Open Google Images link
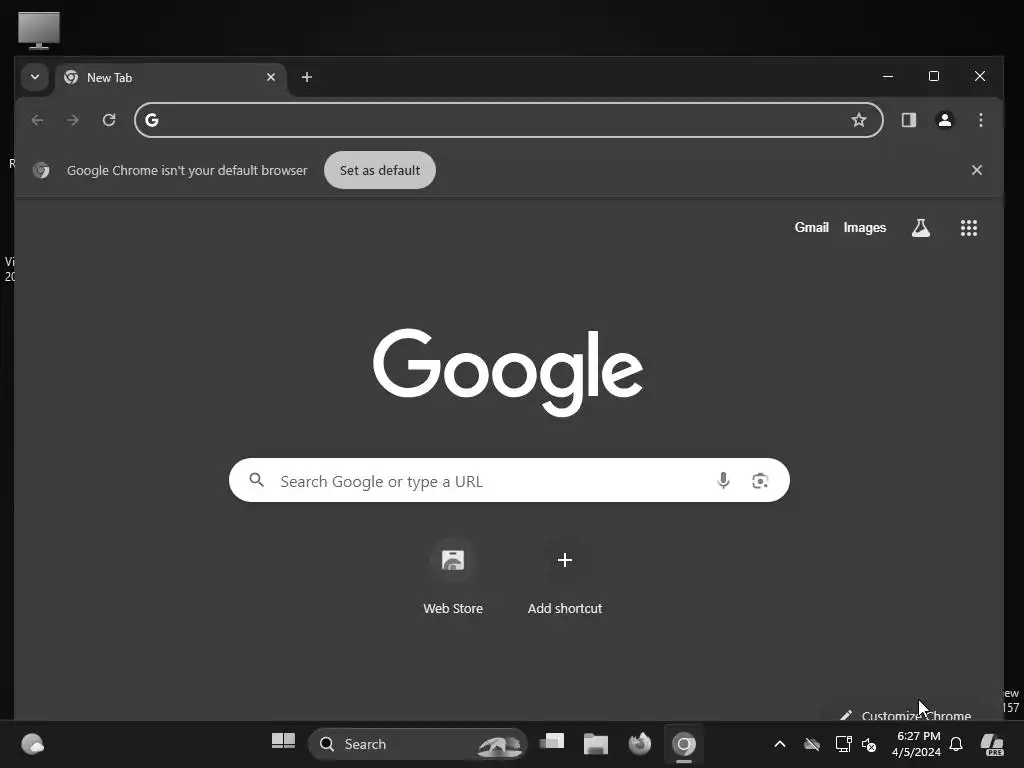This screenshot has width=1024, height=768. coord(865,228)
